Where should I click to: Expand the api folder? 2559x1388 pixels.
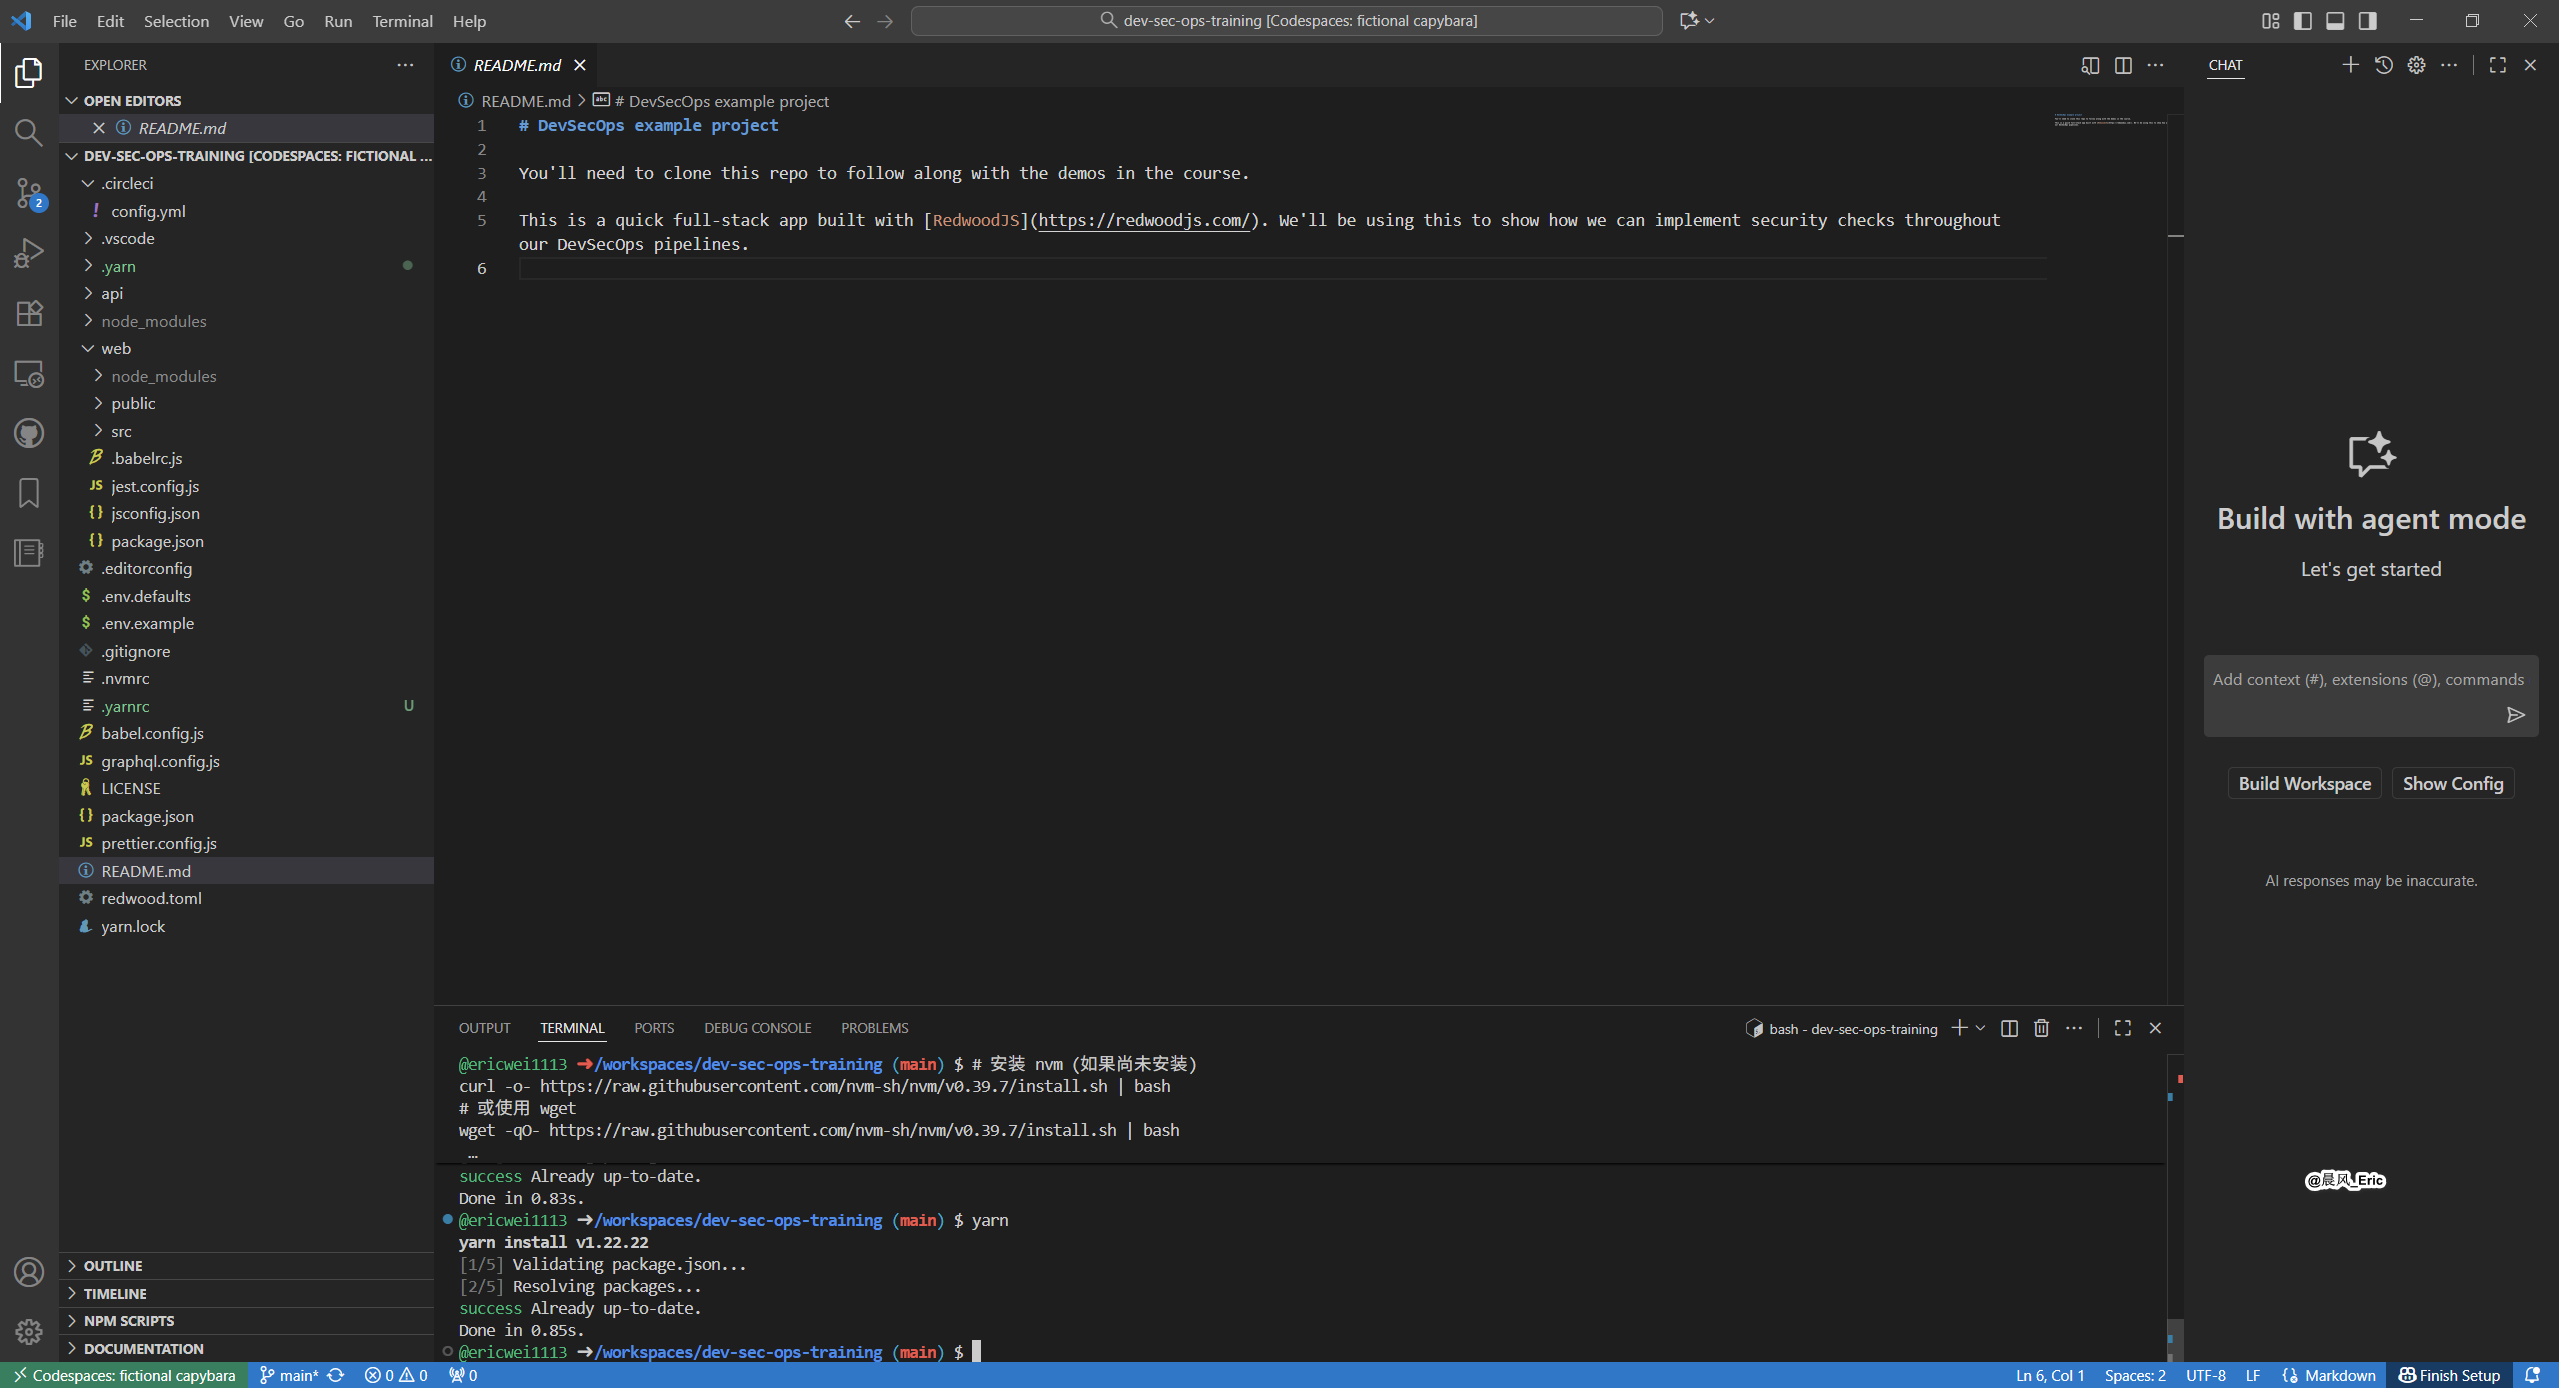111,293
